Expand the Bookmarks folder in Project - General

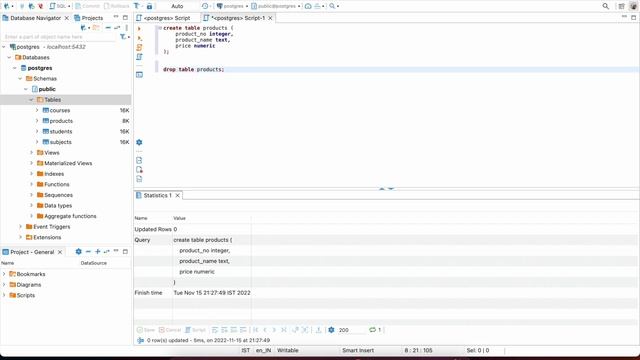(4, 274)
